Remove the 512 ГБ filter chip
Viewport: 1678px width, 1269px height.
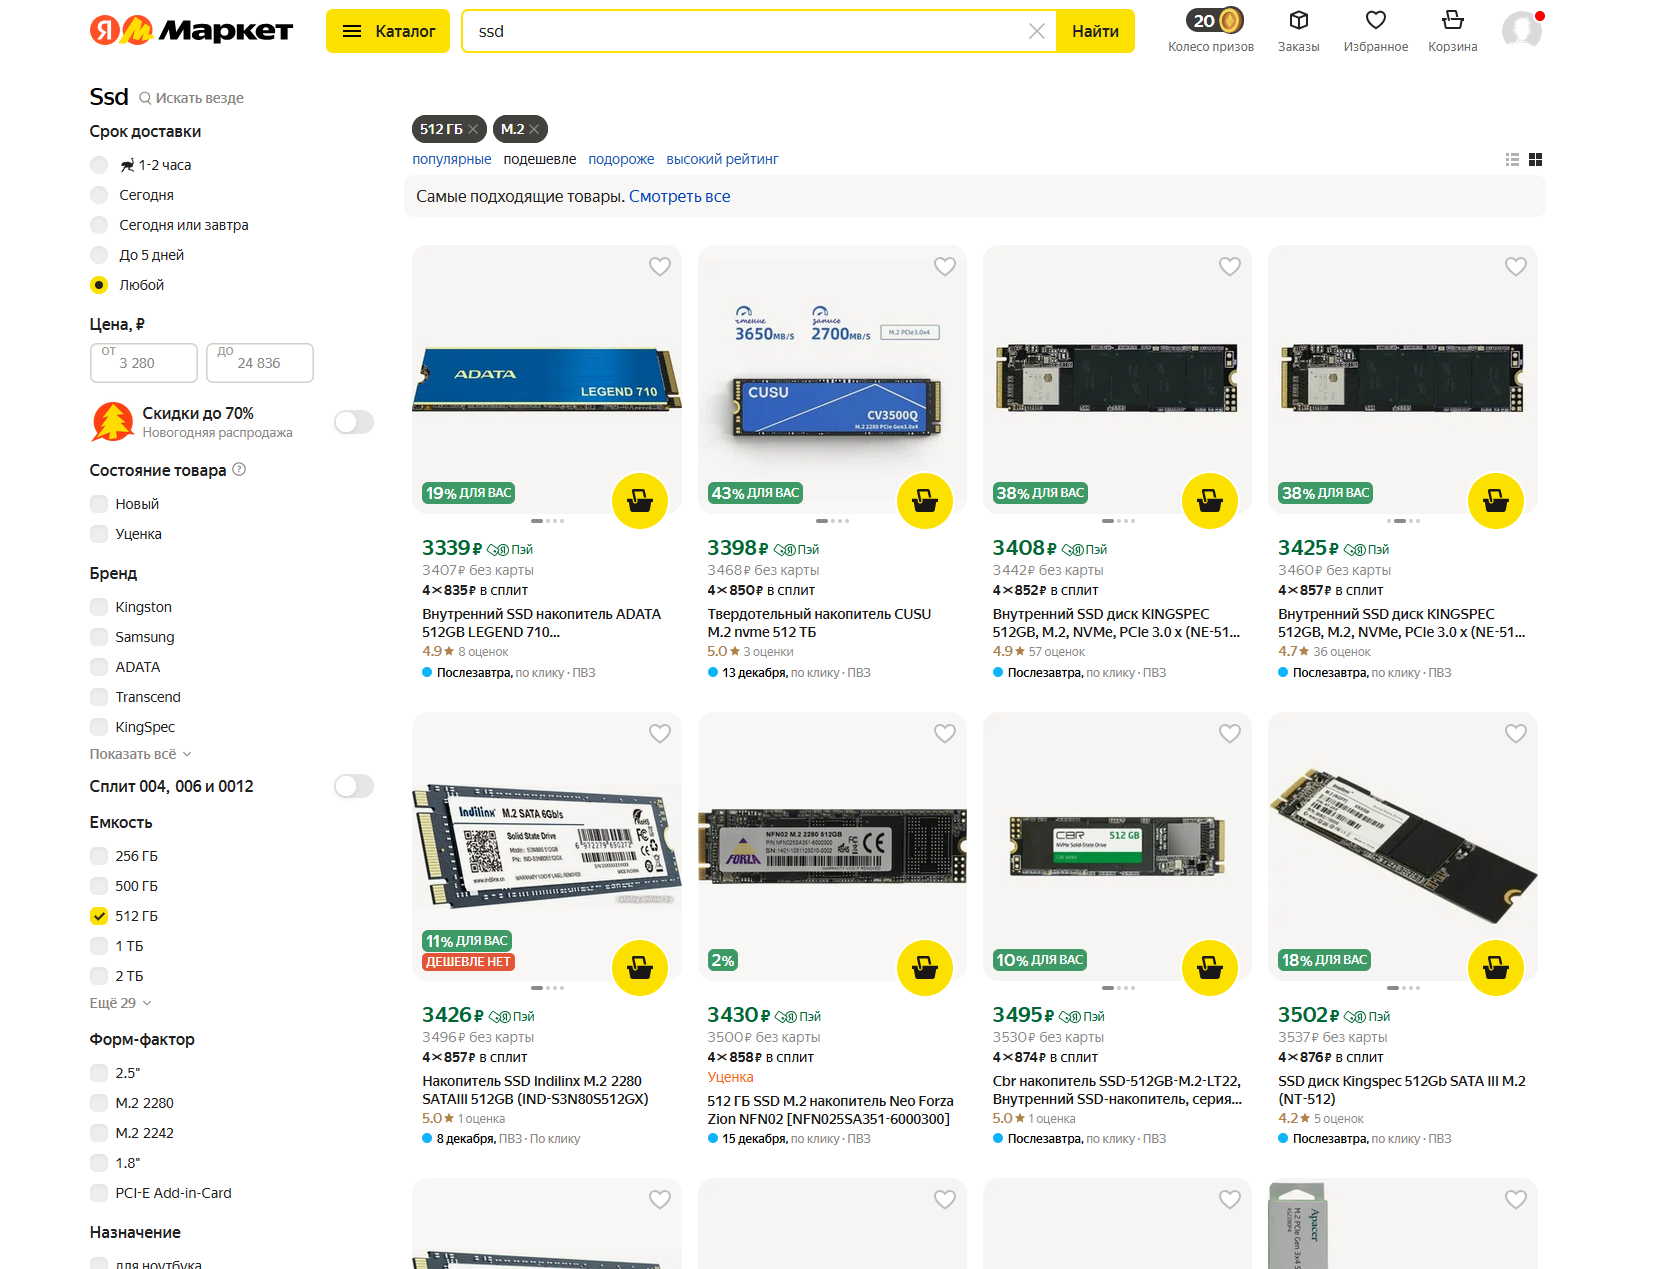(473, 129)
